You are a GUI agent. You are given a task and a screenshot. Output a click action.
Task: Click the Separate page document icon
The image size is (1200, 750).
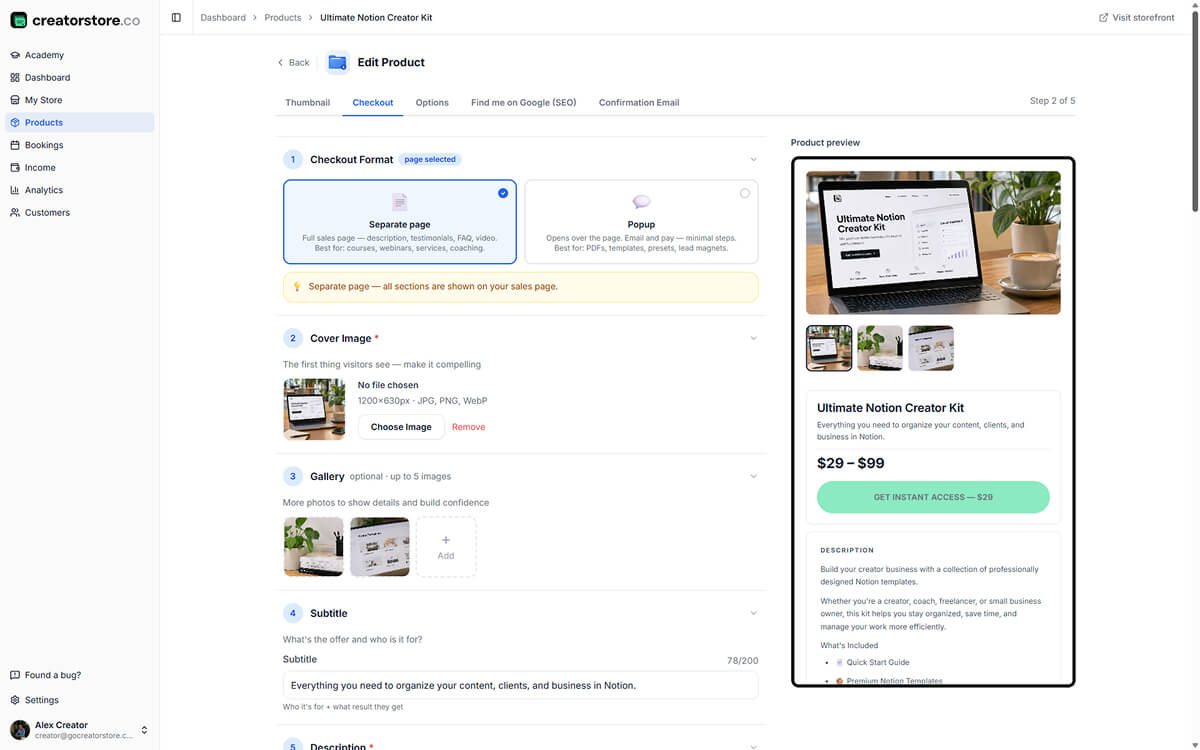[x=400, y=202]
